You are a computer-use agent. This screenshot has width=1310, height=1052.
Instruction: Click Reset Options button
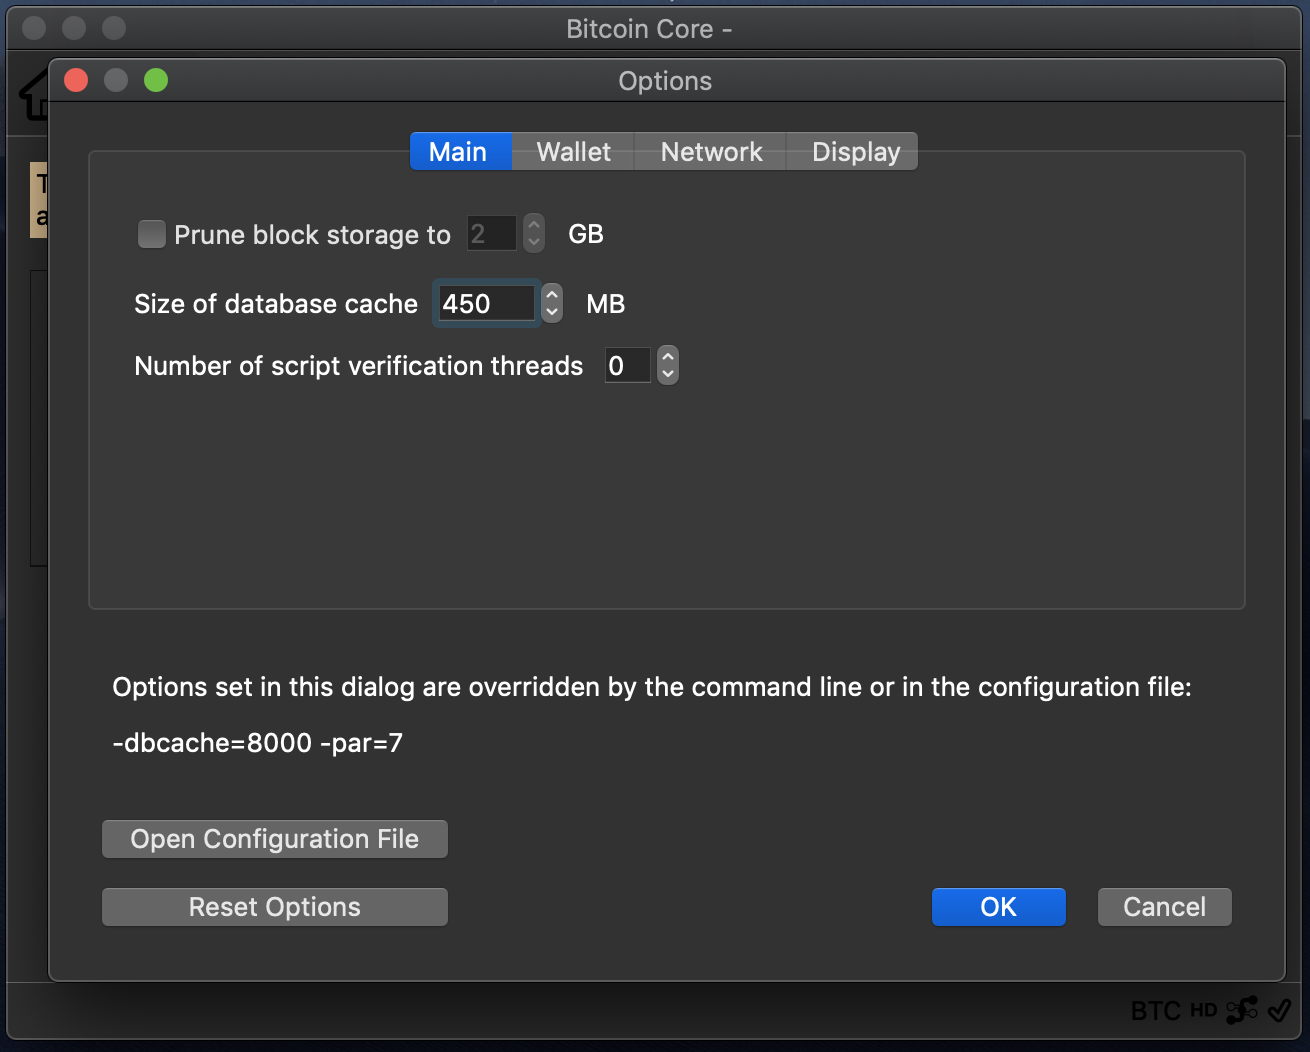click(x=275, y=907)
